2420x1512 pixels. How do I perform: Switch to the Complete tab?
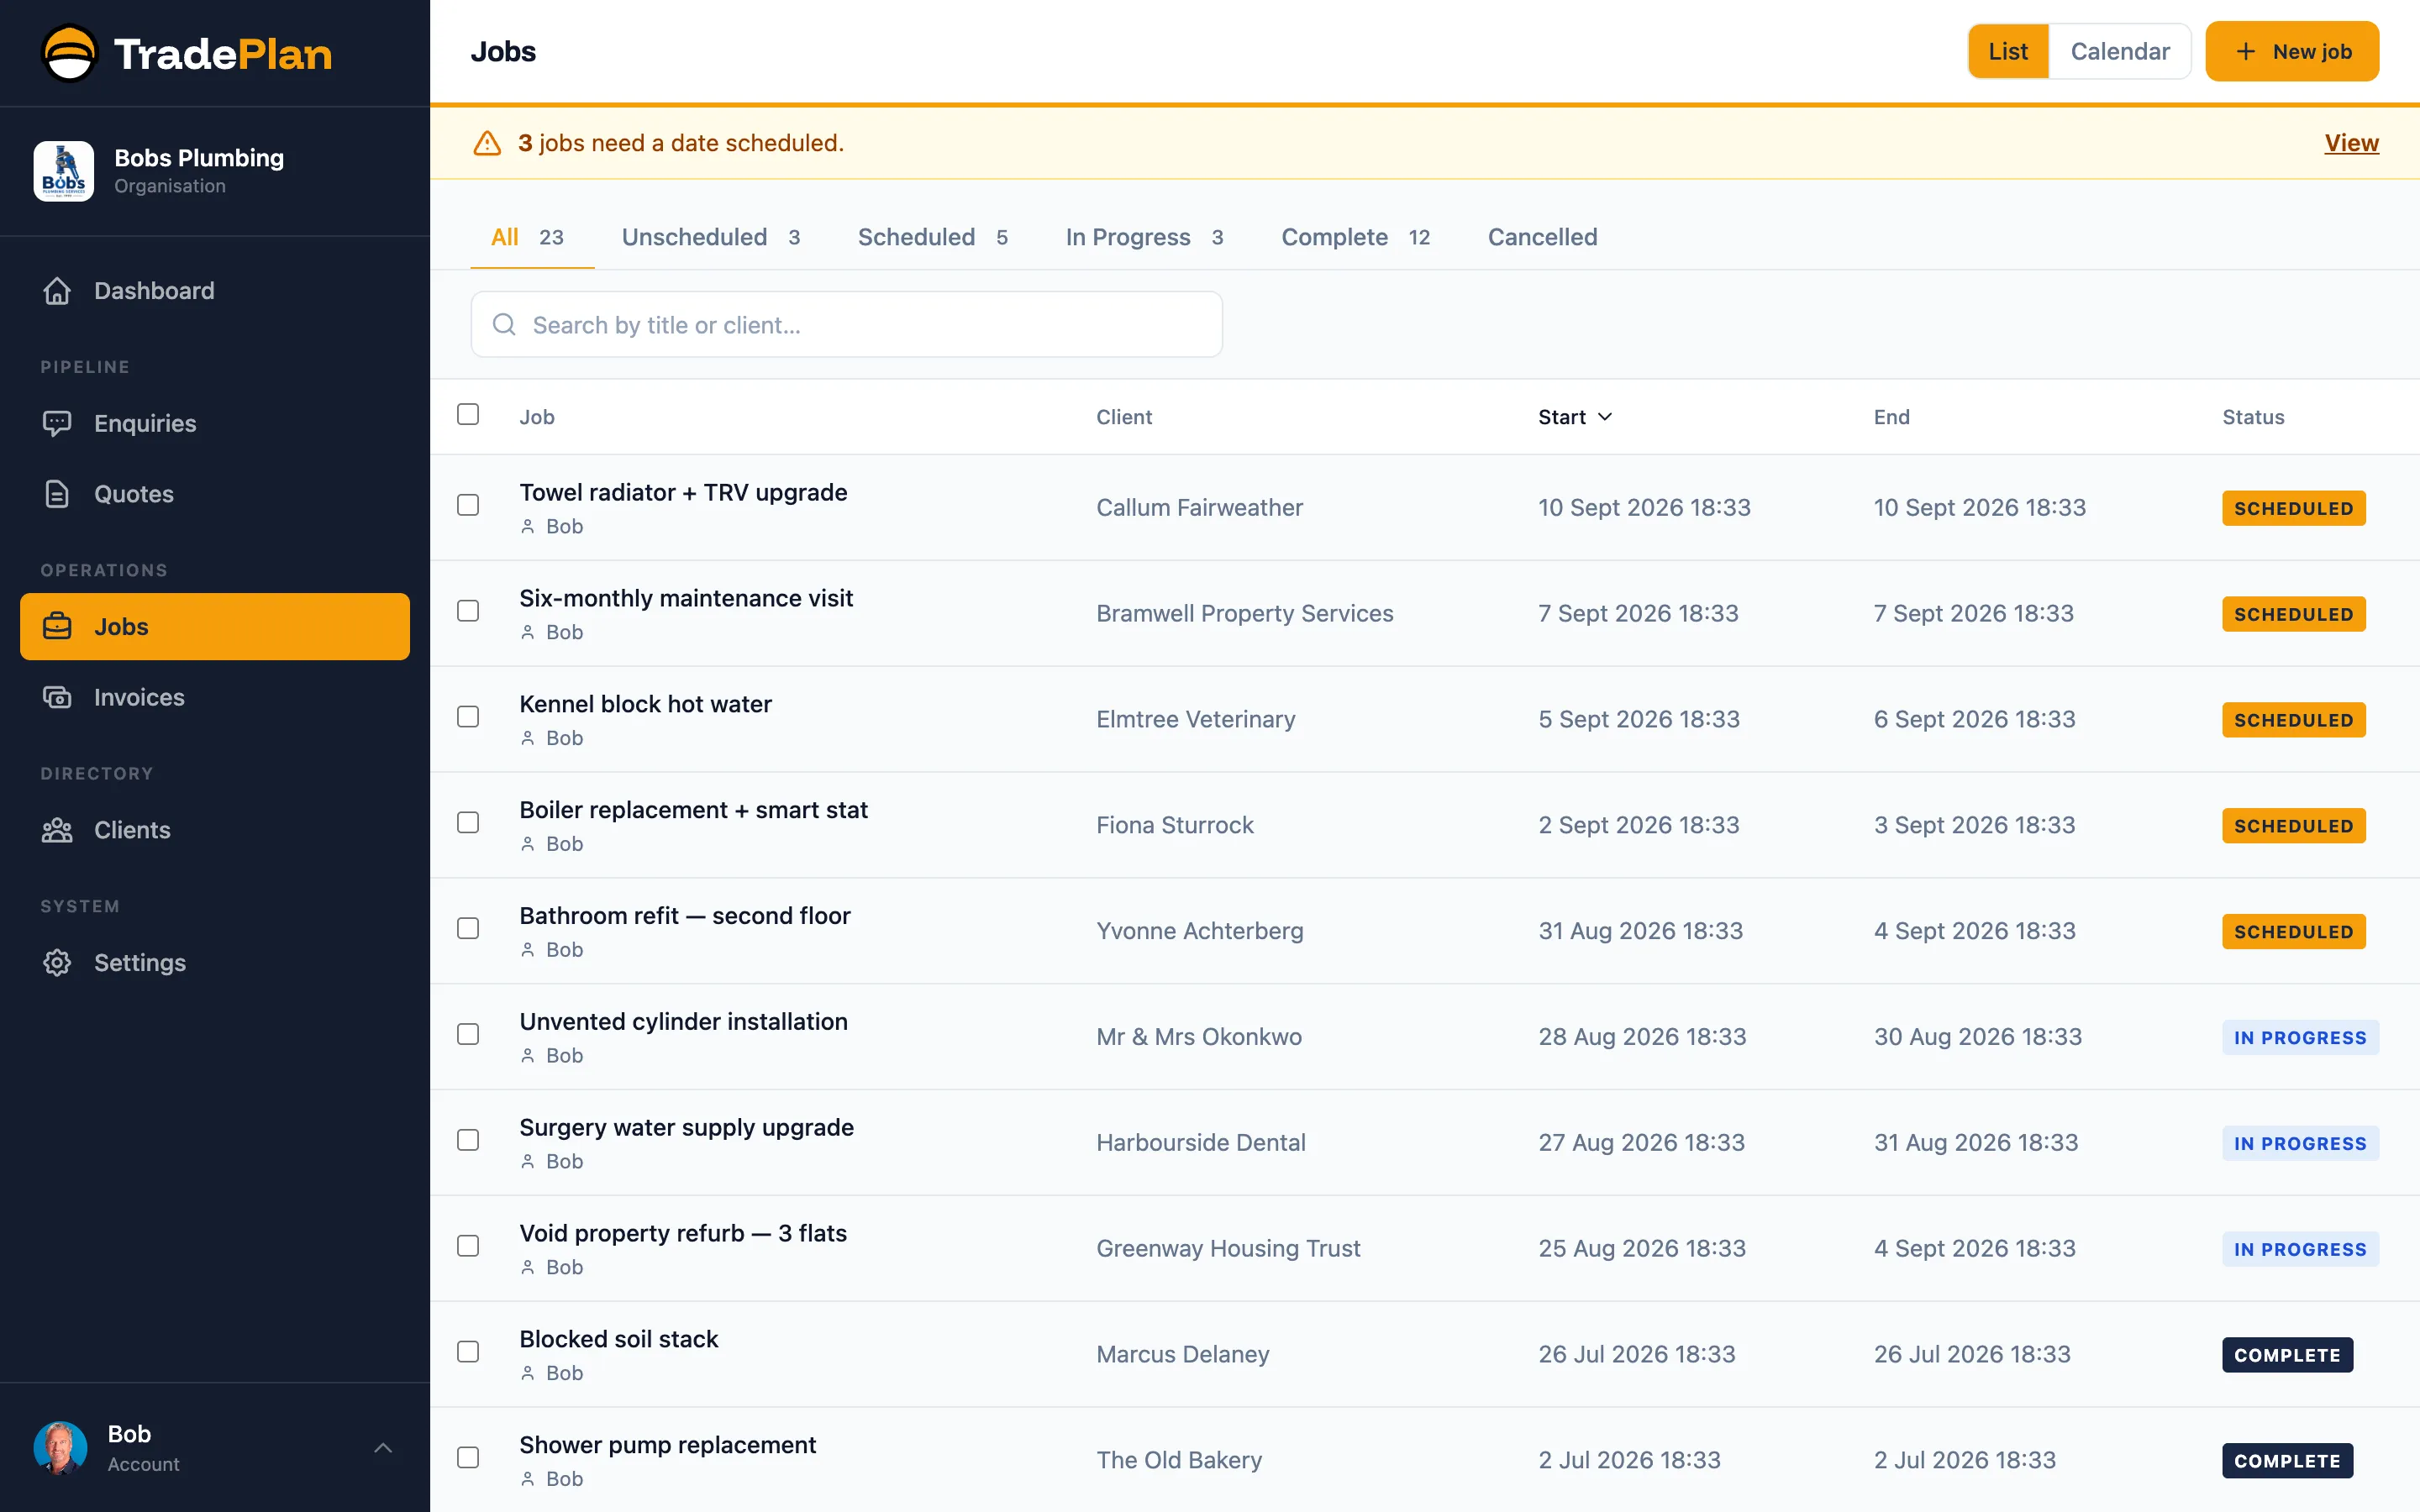[x=1355, y=237]
